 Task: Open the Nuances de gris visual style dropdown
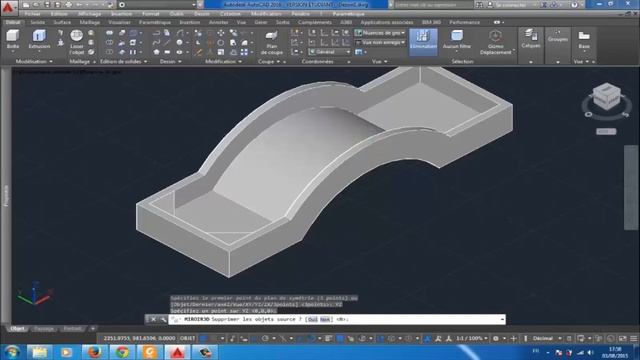click(380, 33)
